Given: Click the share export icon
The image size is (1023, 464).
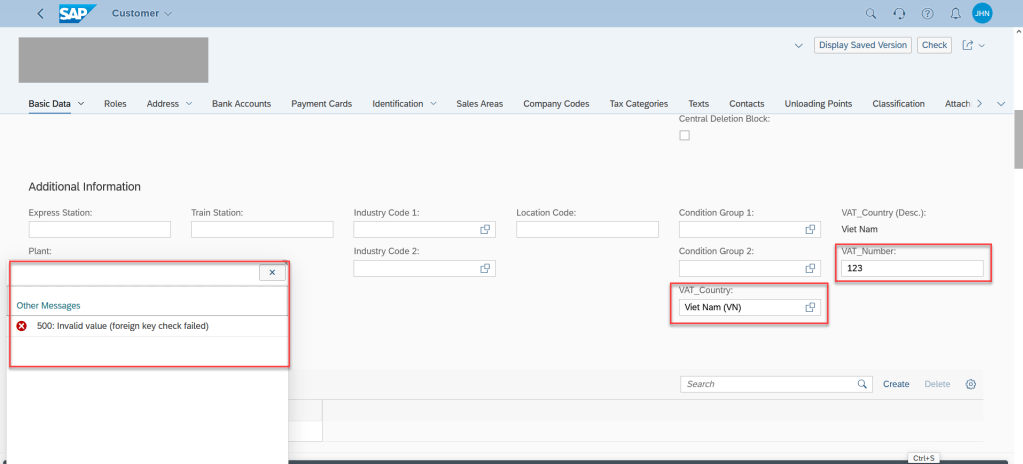Looking at the screenshot, I should (x=967, y=45).
